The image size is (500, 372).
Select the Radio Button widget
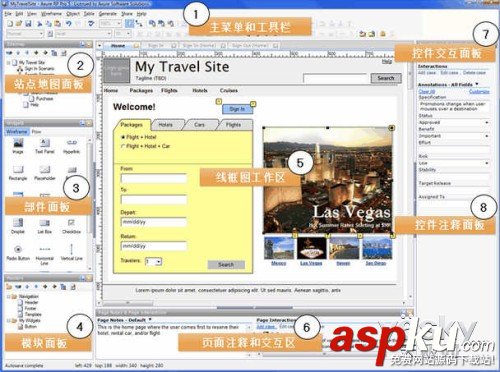coord(18,253)
